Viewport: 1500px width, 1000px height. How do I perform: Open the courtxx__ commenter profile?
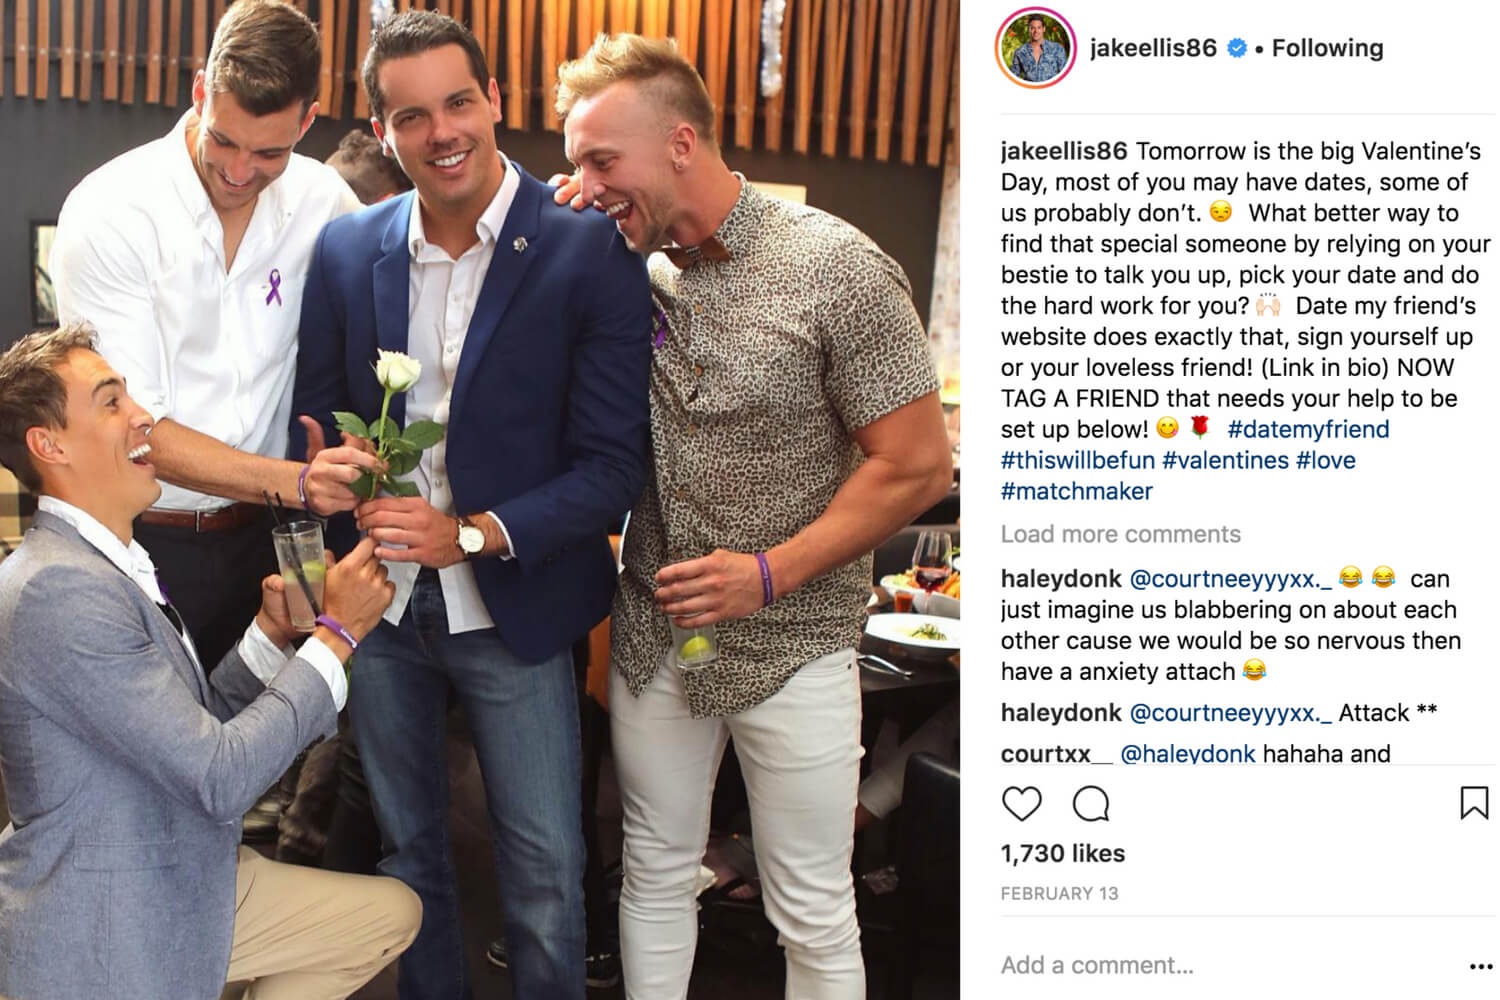(x=1057, y=753)
